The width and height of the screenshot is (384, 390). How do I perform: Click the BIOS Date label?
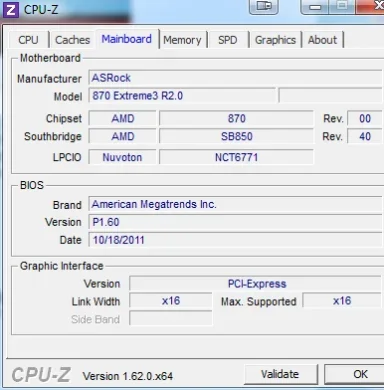tap(70, 240)
